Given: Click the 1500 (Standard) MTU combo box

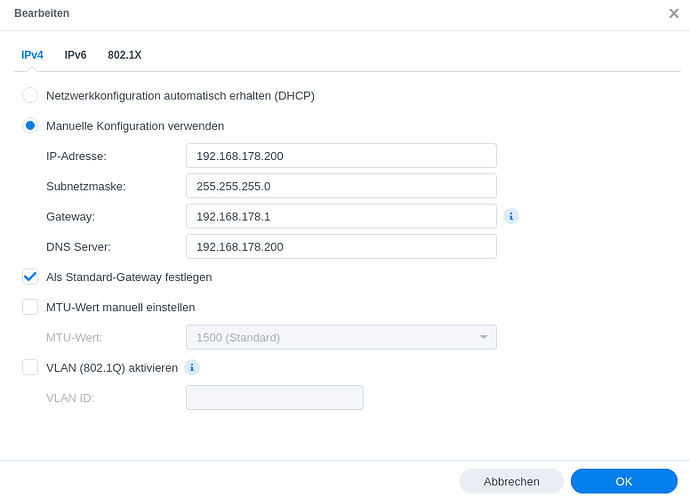Looking at the screenshot, I should click(x=330, y=337).
